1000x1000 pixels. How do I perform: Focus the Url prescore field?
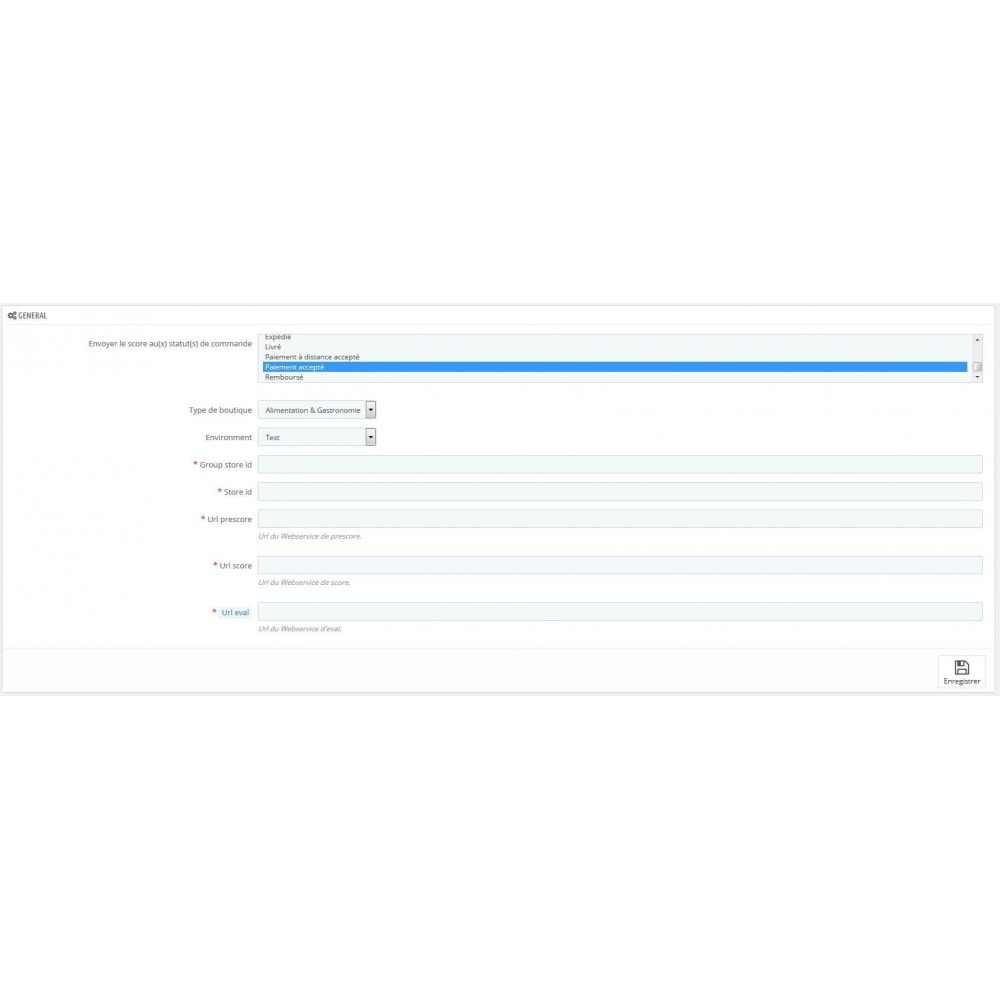point(620,518)
